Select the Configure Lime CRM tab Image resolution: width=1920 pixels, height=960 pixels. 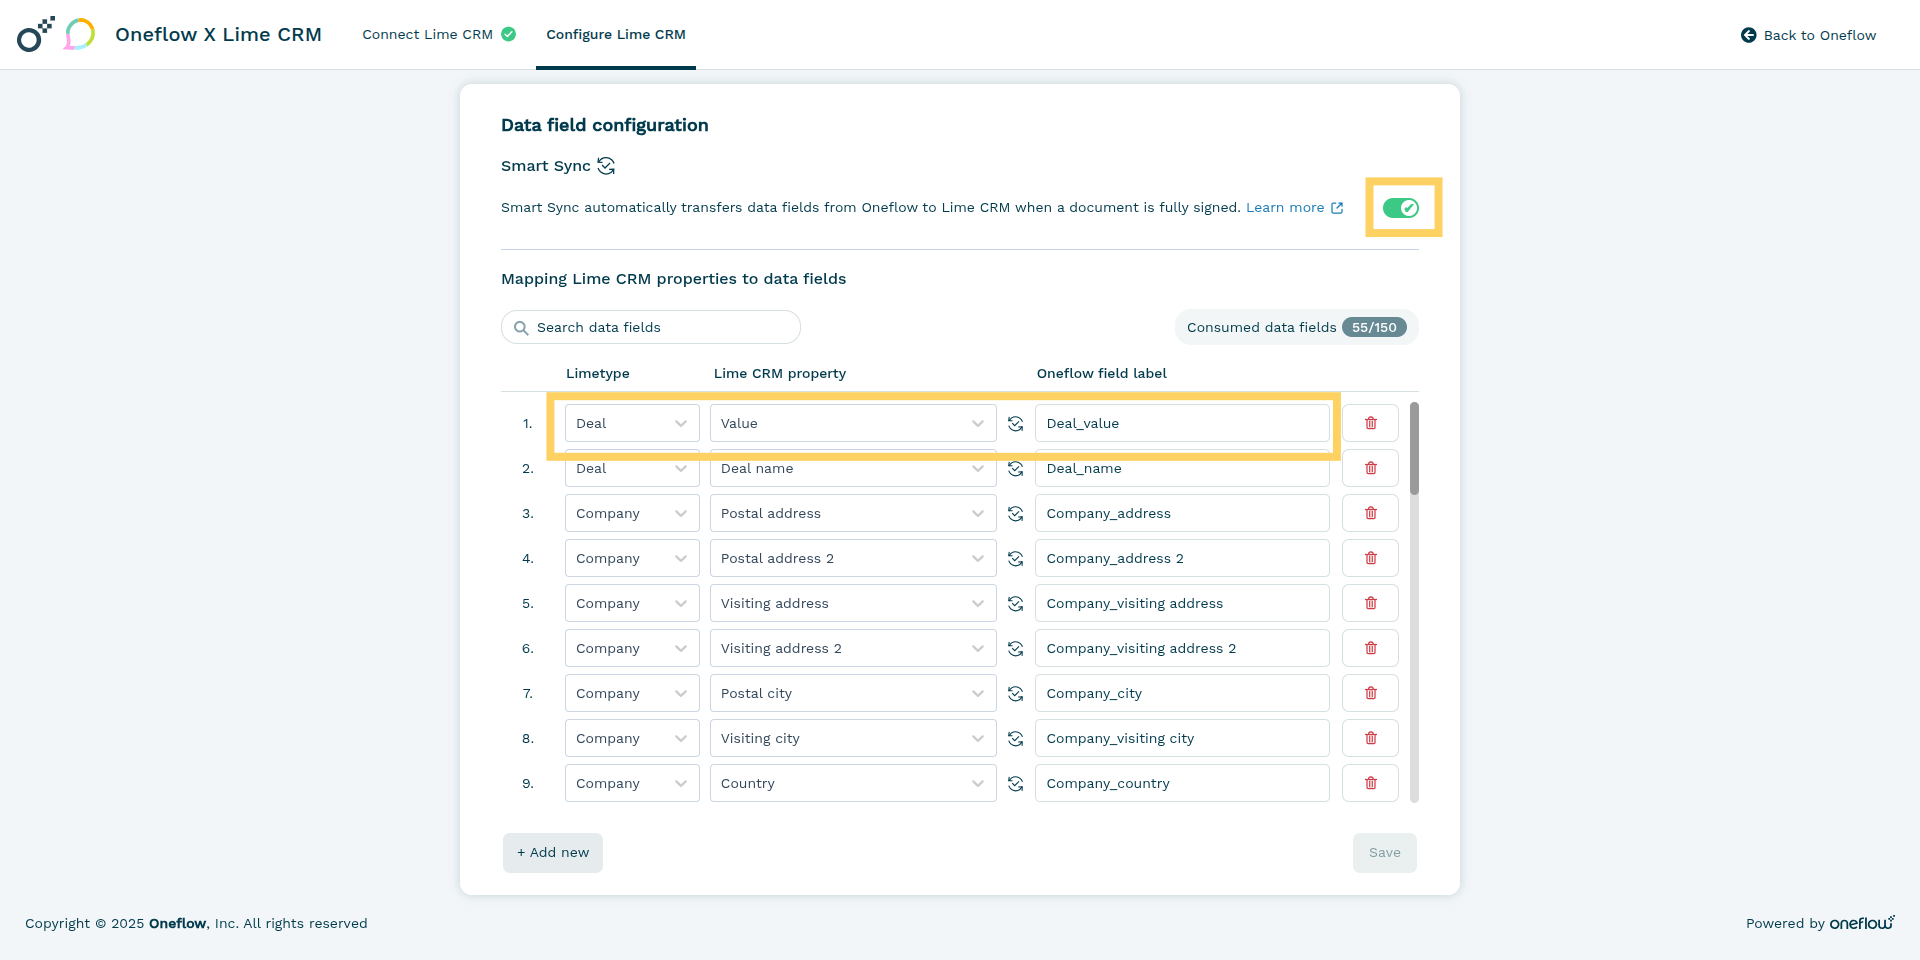pyautogui.click(x=616, y=34)
